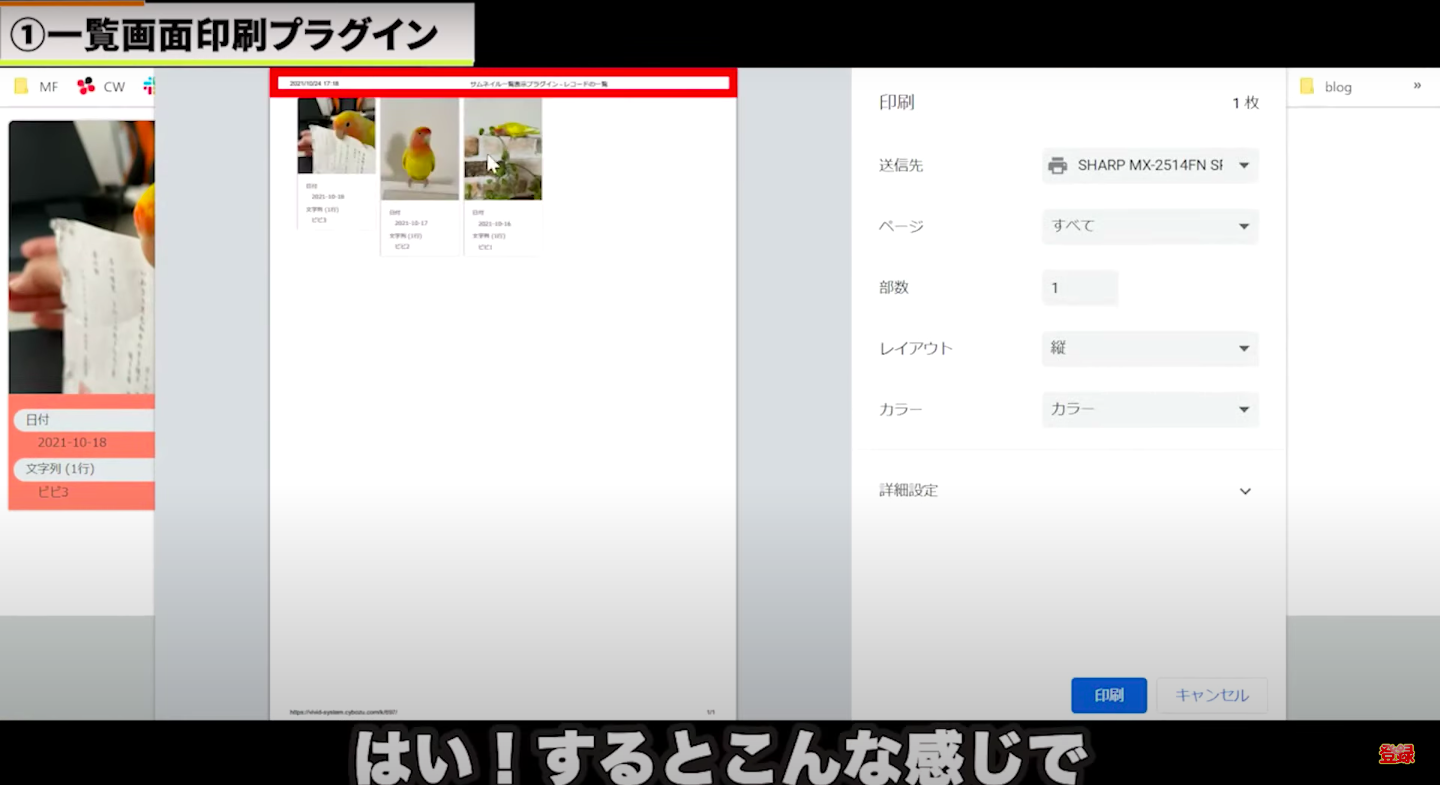The width and height of the screenshot is (1440, 785).
Task: Open the blog bookmark folder
Action: coord(1326,87)
